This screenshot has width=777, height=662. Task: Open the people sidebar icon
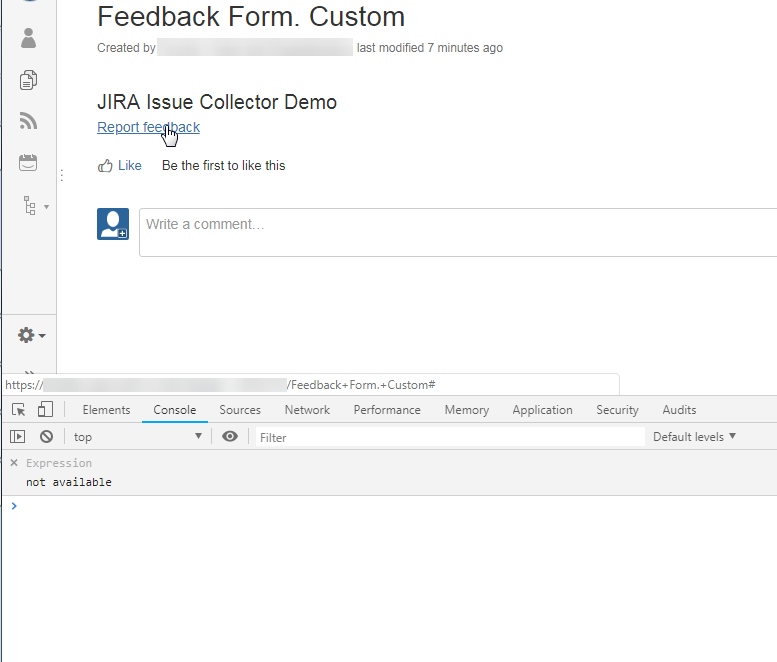click(x=28, y=38)
